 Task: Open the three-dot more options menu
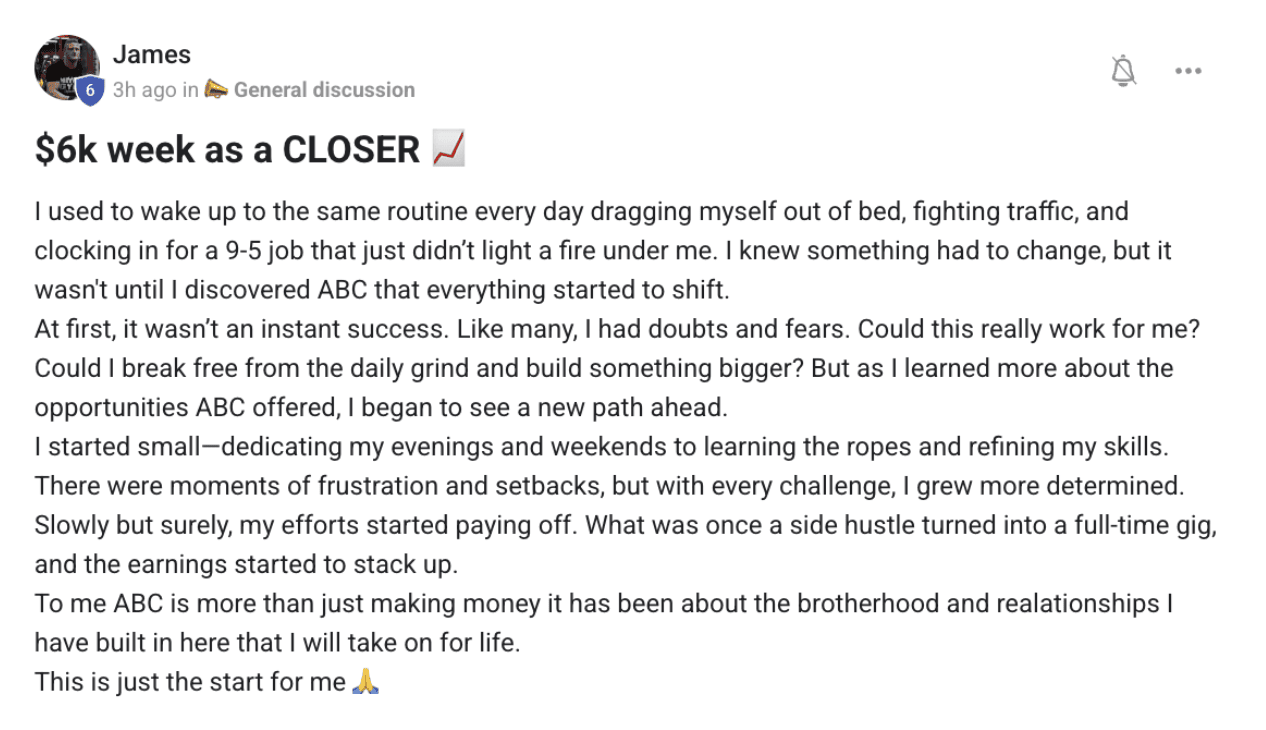coord(1188,71)
